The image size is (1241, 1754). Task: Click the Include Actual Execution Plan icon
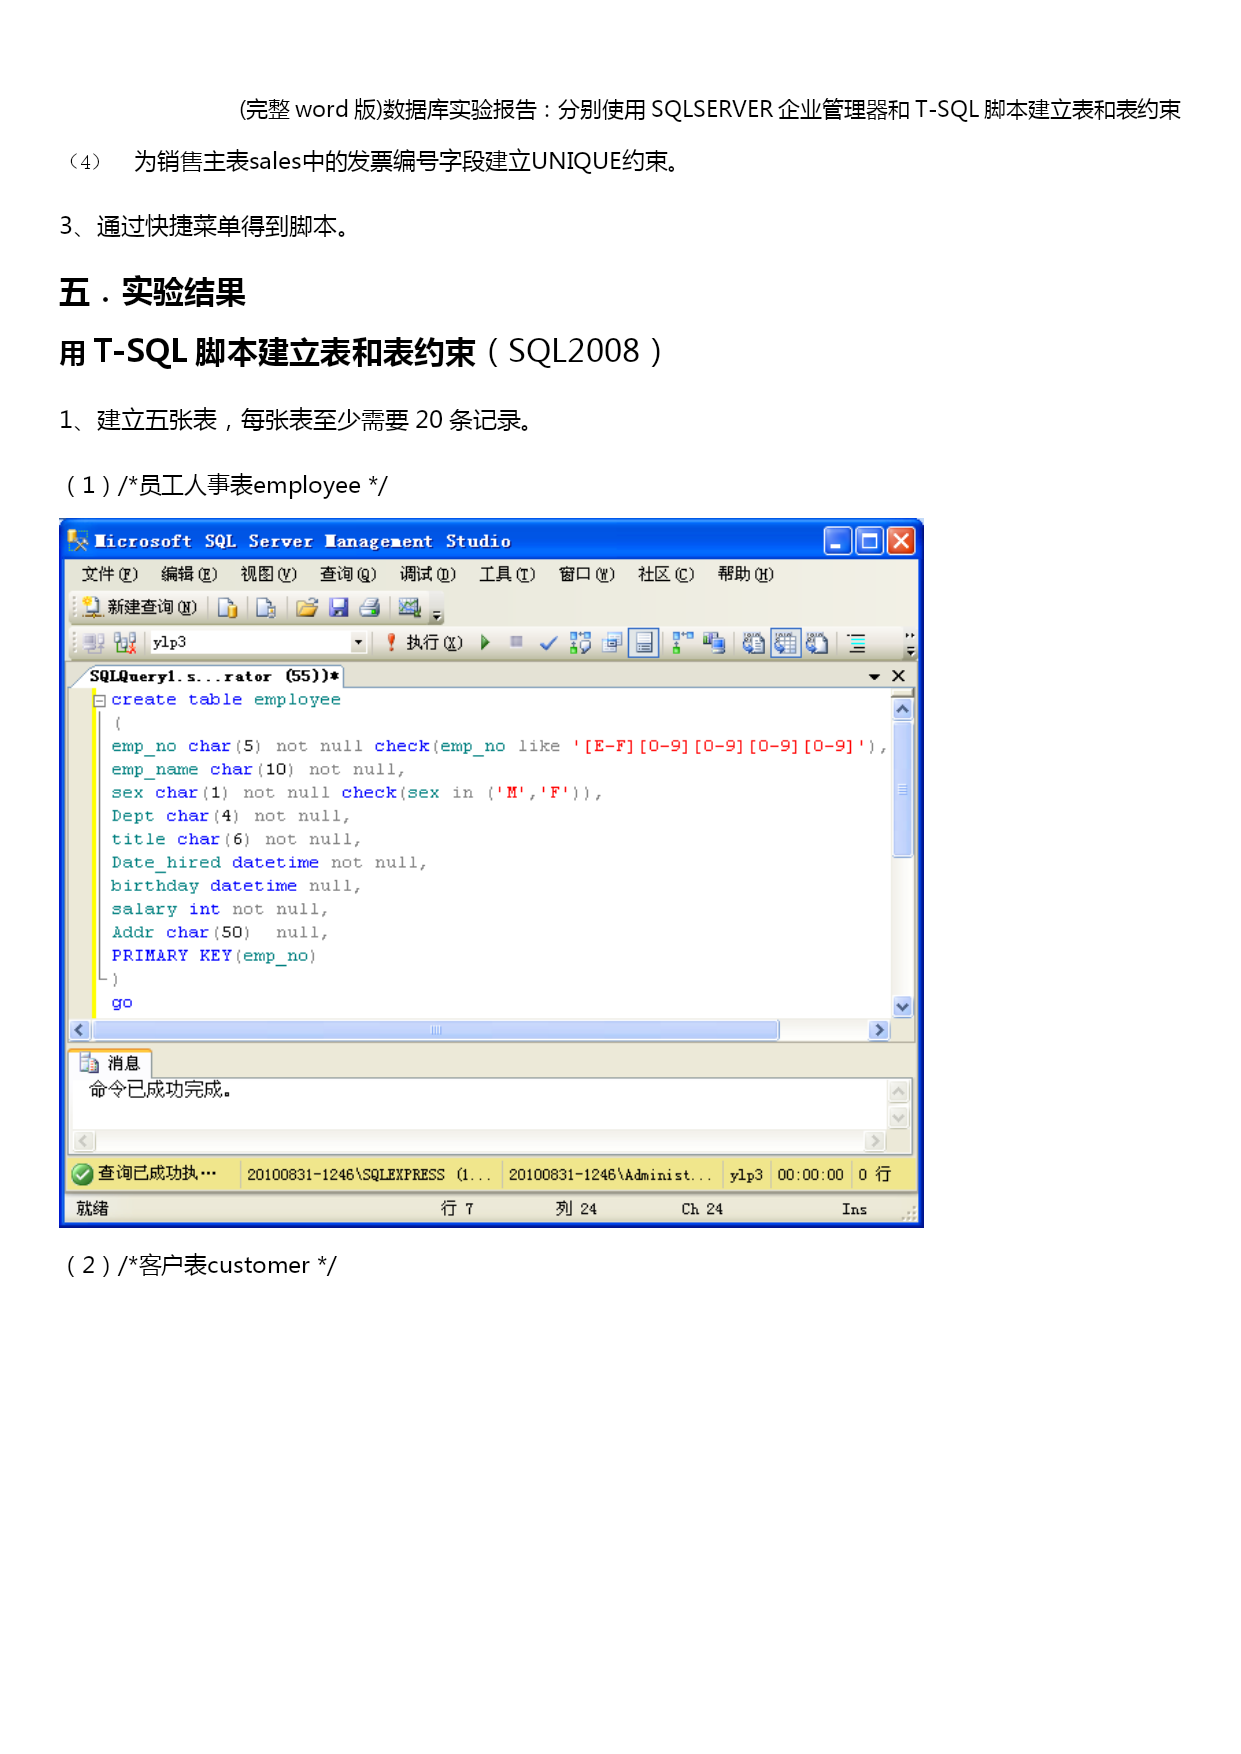(683, 643)
